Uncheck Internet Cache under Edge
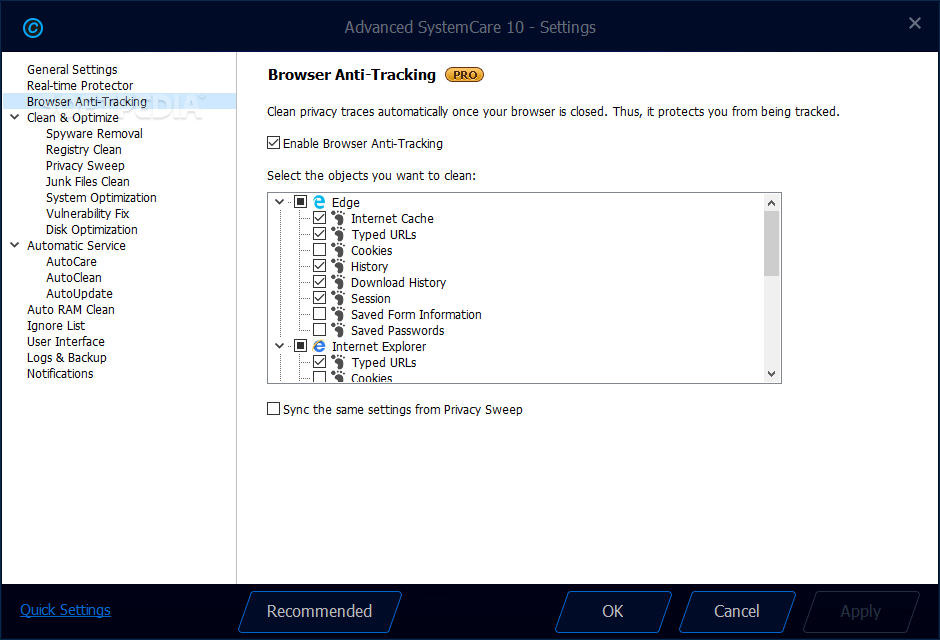The image size is (940, 640). 320,218
